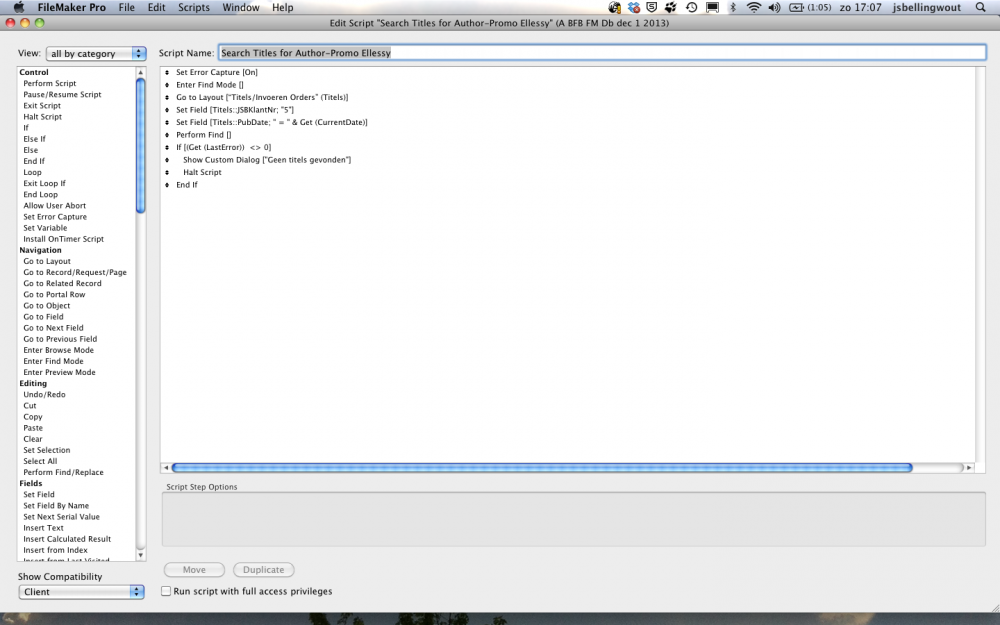This screenshot has height=625, width=1000.
Task: Open the Time Machine menu bar icon
Action: pyautogui.click(x=691, y=8)
